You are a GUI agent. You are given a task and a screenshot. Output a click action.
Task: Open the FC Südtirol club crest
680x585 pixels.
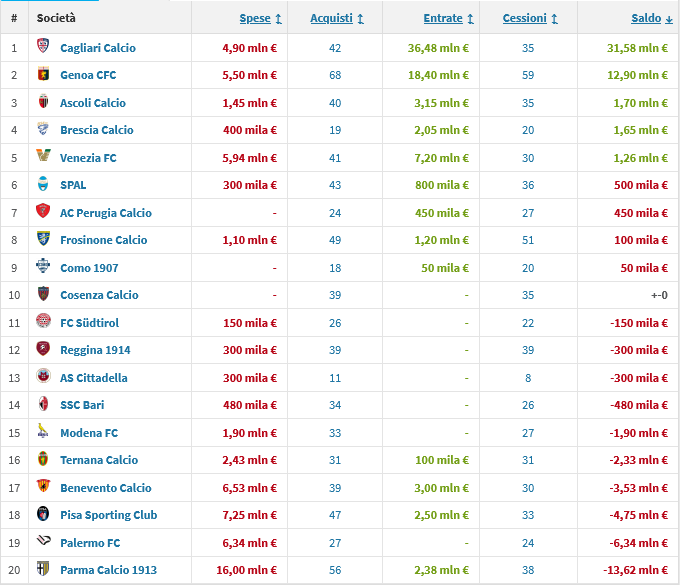tap(43, 321)
